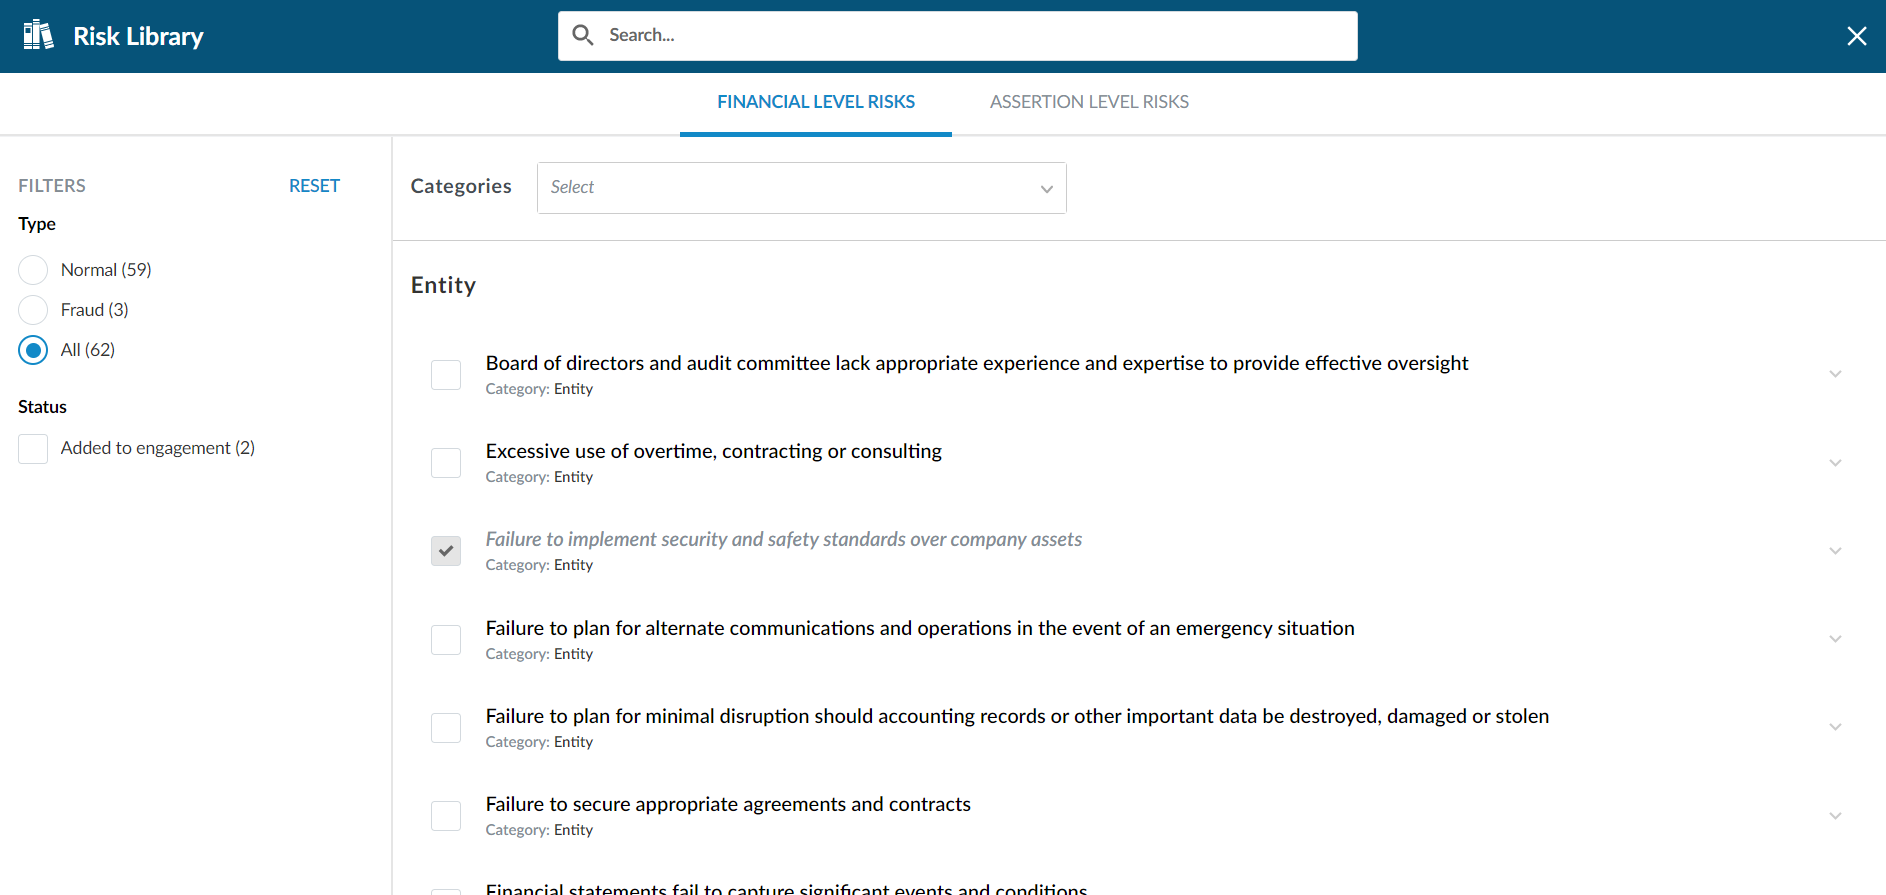Viewport: 1886px width, 895px height.
Task: Click into the Search field
Action: click(970, 36)
